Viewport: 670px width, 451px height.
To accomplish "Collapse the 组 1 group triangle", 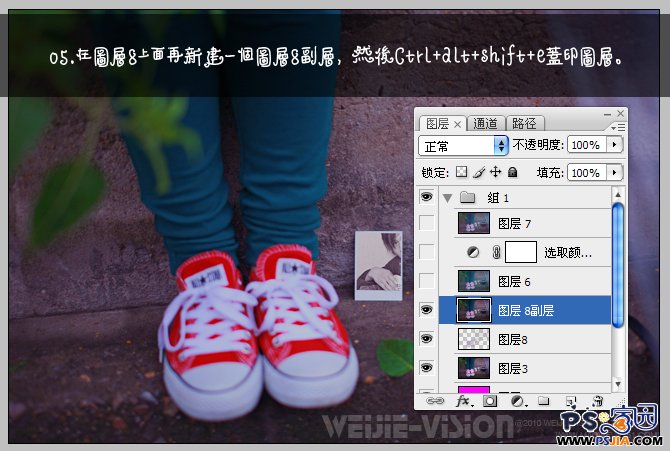I will [447, 198].
